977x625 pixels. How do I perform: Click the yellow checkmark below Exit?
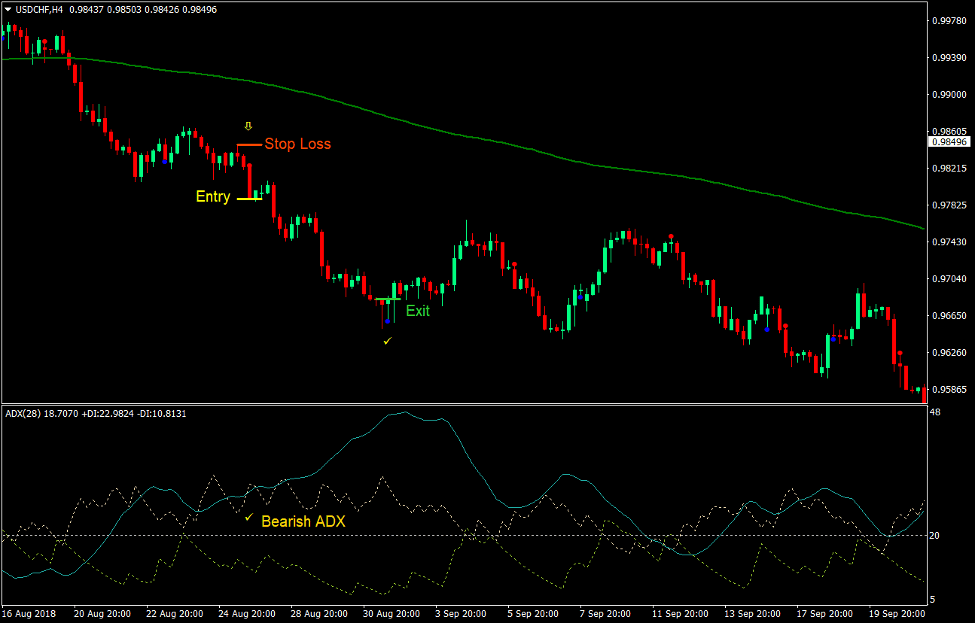388,341
